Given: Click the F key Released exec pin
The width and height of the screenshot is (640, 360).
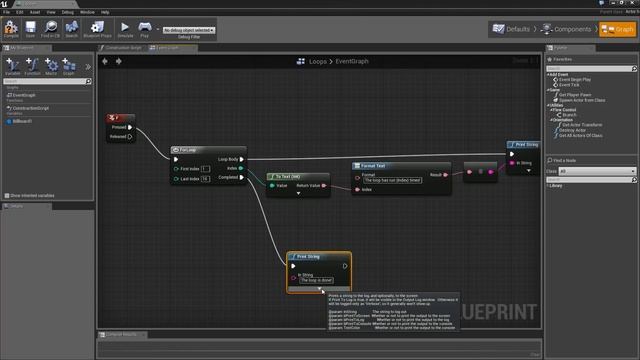Looking at the screenshot, I should (130, 137).
